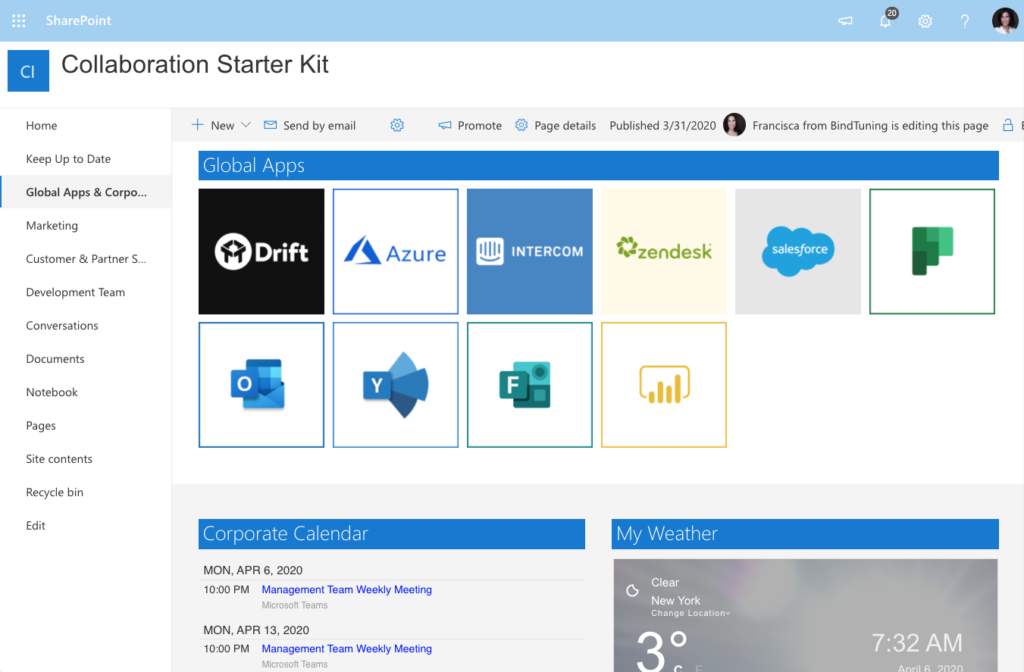Click Edit in left navigation

pyautogui.click(x=35, y=525)
